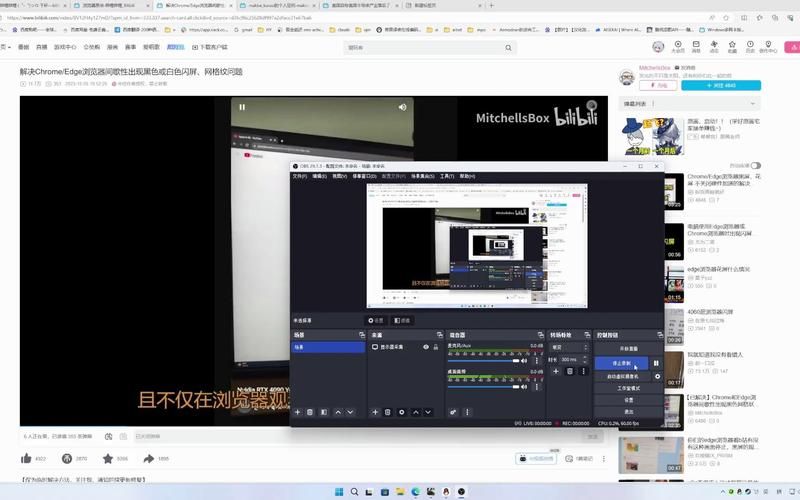Open scene filters icon in OBS Scenes panel
Screen dimensions: 800x500
point(323,412)
